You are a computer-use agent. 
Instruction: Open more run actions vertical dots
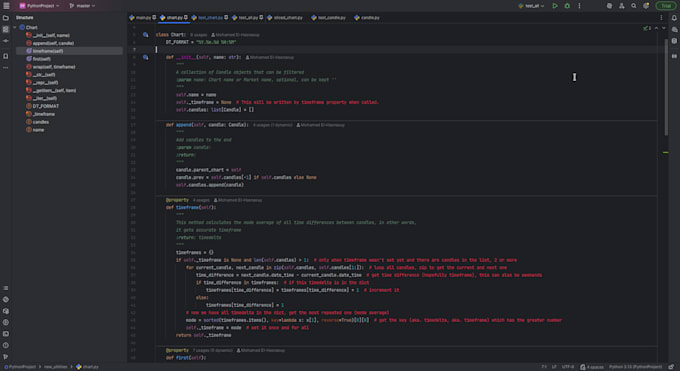coord(579,6)
